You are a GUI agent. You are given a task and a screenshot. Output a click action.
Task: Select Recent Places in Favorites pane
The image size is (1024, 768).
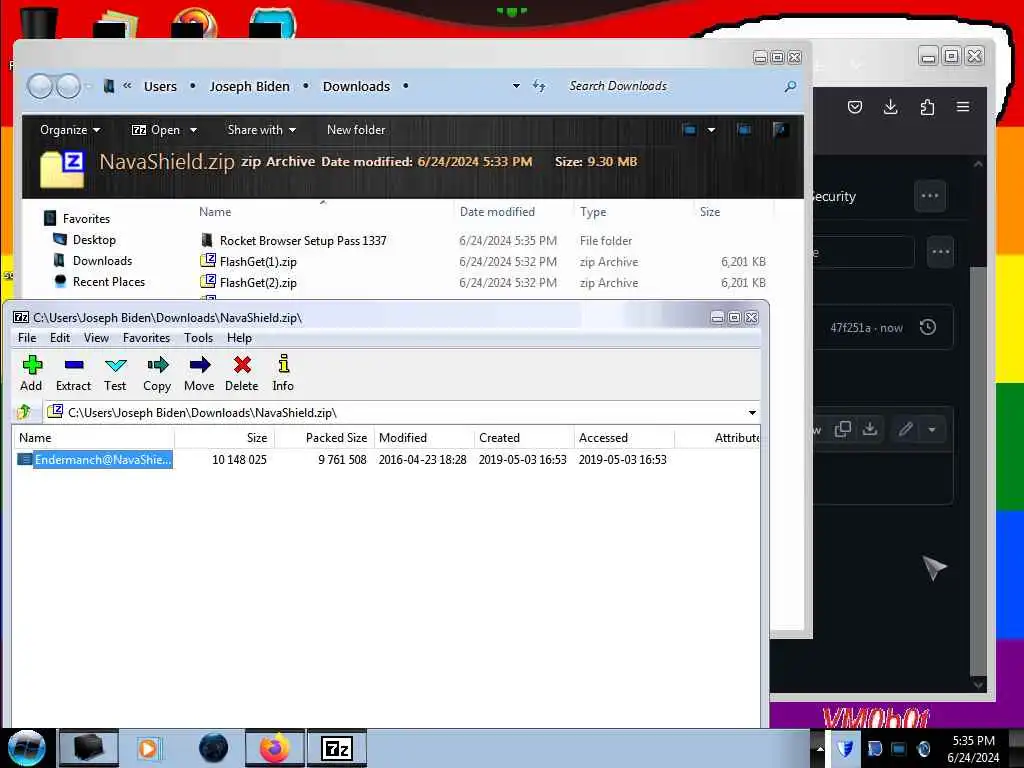108,281
